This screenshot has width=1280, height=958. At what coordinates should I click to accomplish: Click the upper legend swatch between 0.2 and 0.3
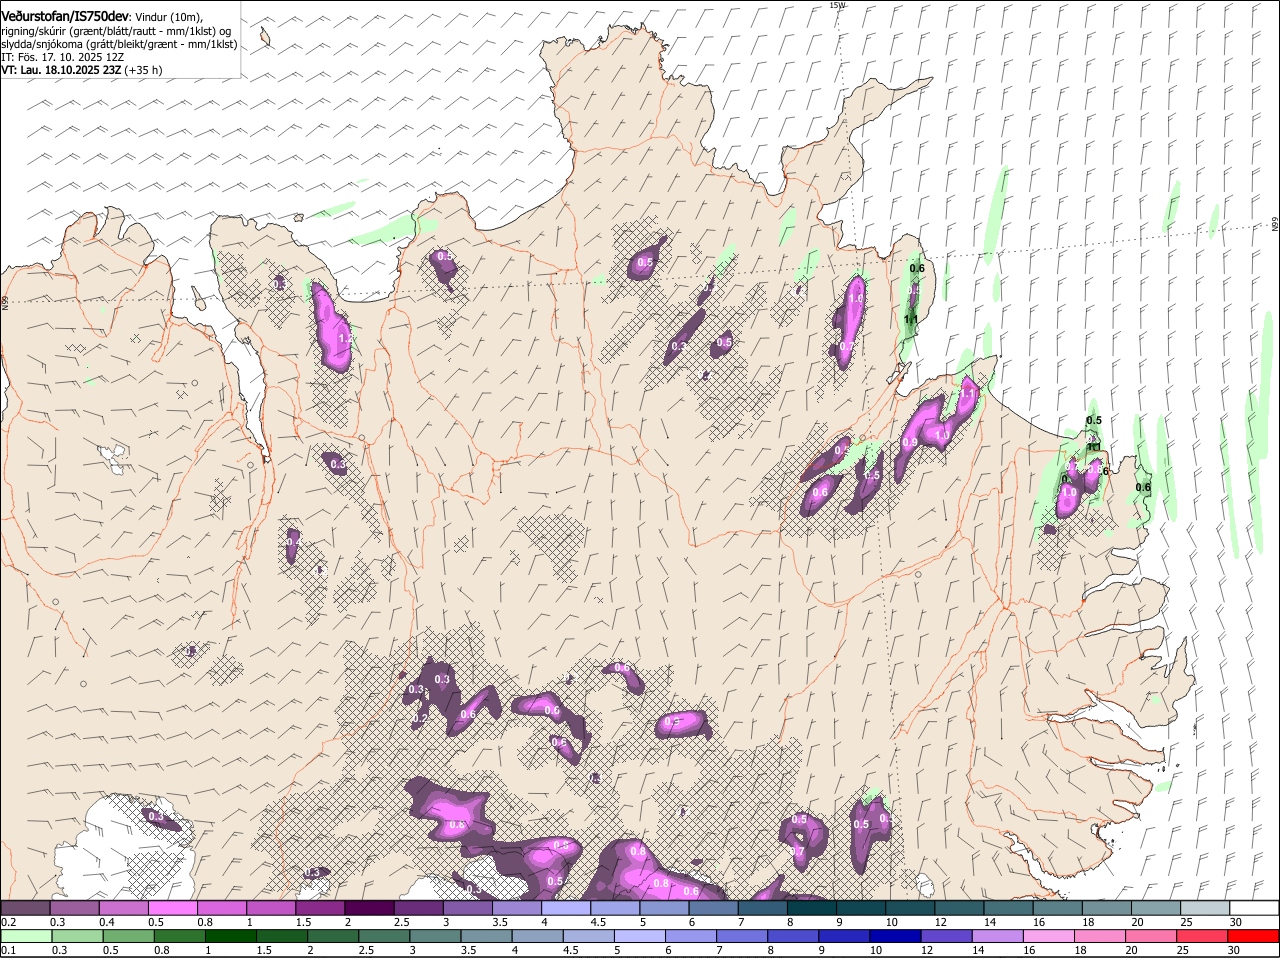(26, 908)
